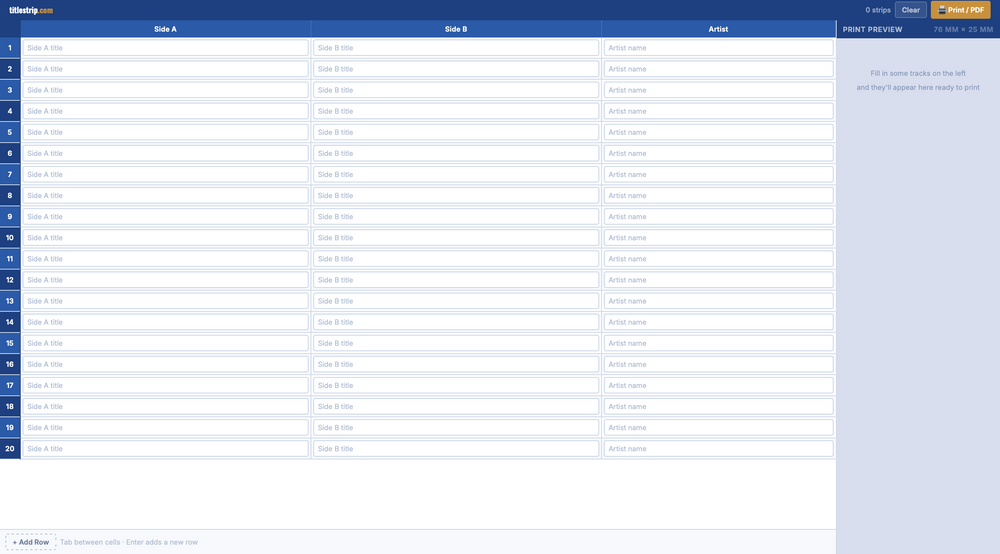Image resolution: width=1000 pixels, height=554 pixels.
Task: Select the Artist column header
Action: [718, 29]
